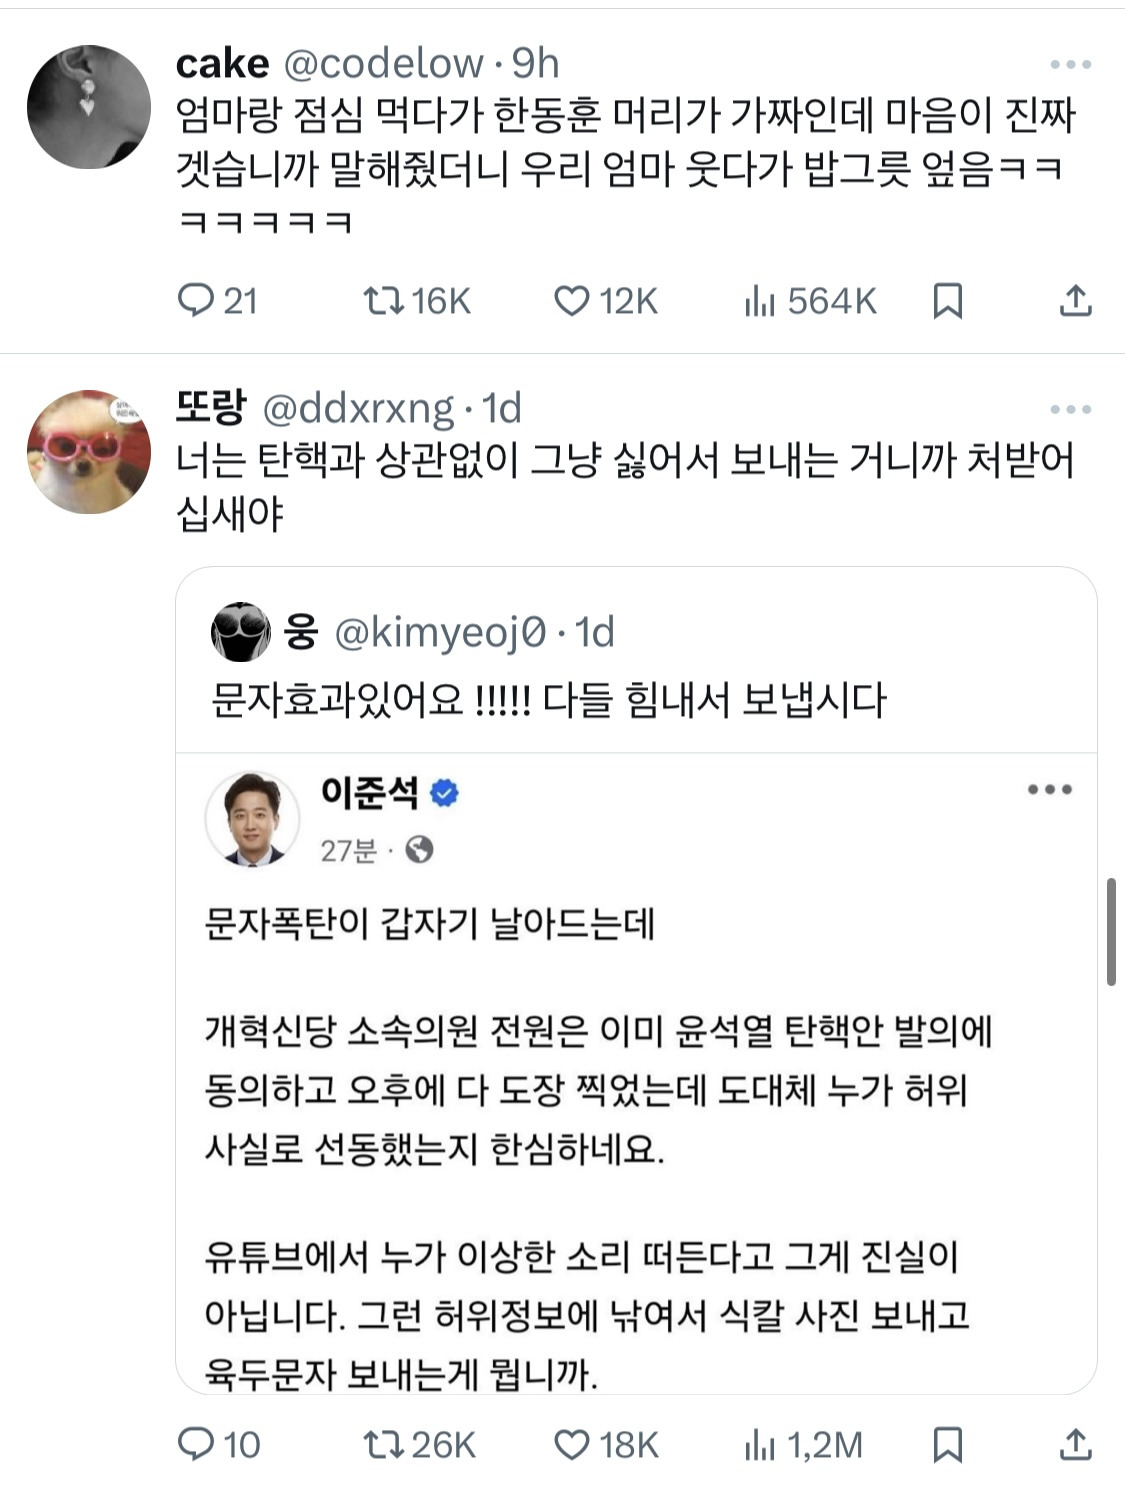Like cake's tweet with 12K likes
The width and height of the screenshot is (1125, 1491).
[572, 300]
